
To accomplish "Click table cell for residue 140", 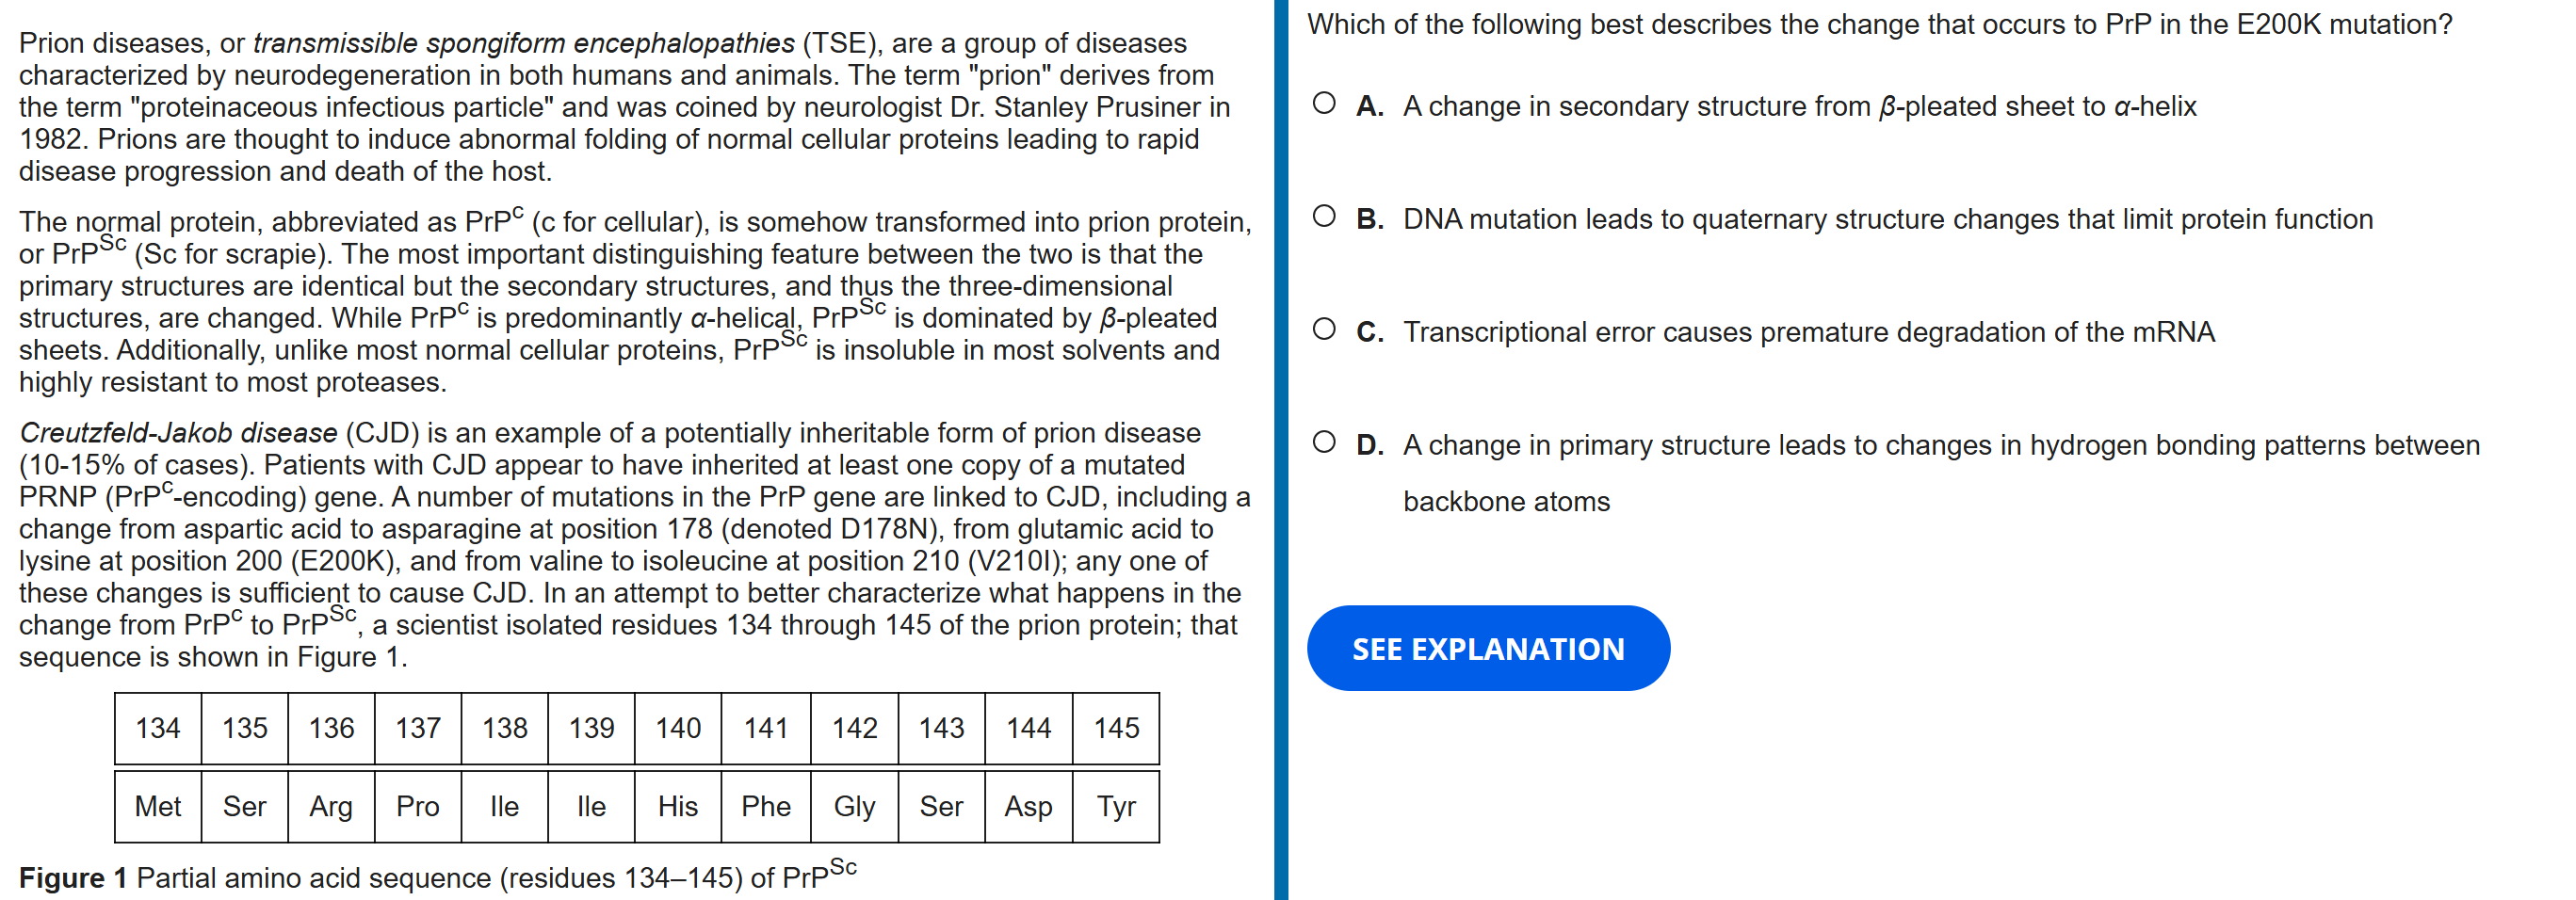I will coord(678,728).
